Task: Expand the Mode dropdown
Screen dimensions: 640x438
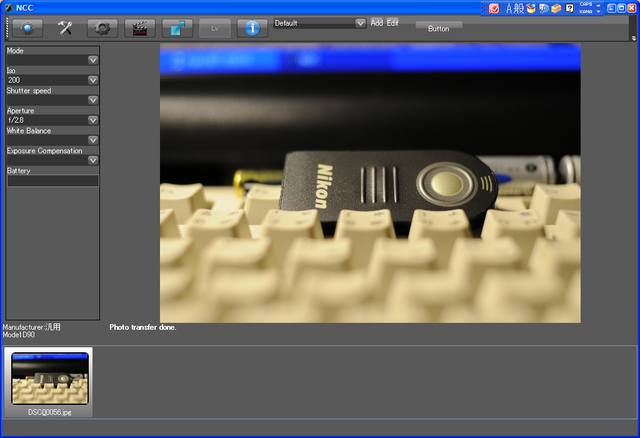Action: point(93,60)
